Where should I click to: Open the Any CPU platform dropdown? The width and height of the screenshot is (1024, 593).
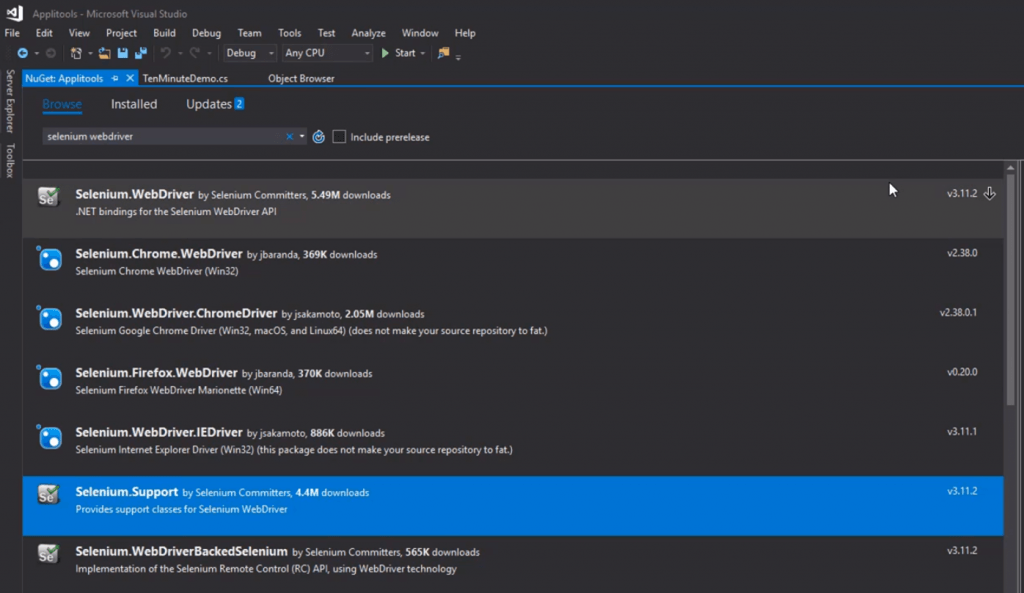click(327, 53)
